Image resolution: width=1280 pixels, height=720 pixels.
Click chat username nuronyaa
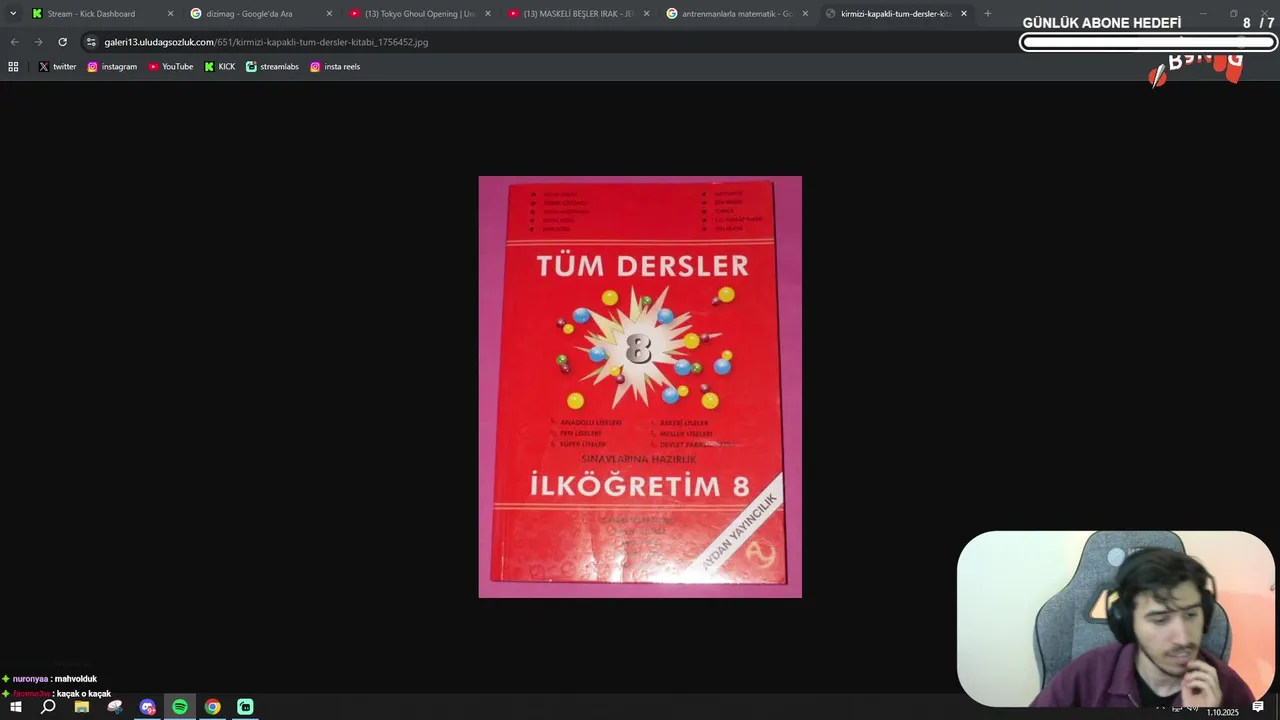[x=31, y=679]
